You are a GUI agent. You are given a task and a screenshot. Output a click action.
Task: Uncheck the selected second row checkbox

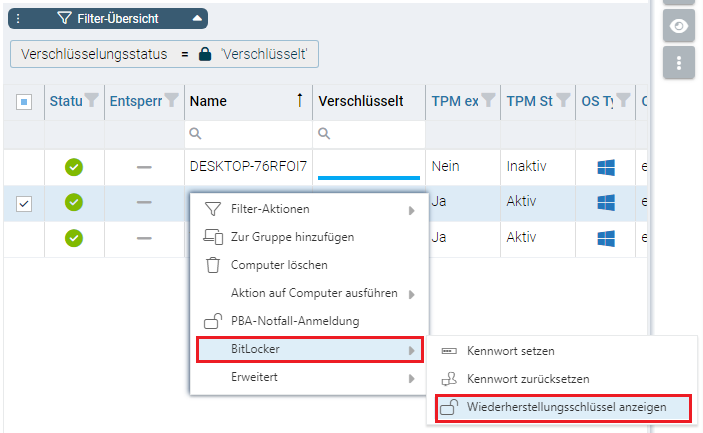coord(25,203)
